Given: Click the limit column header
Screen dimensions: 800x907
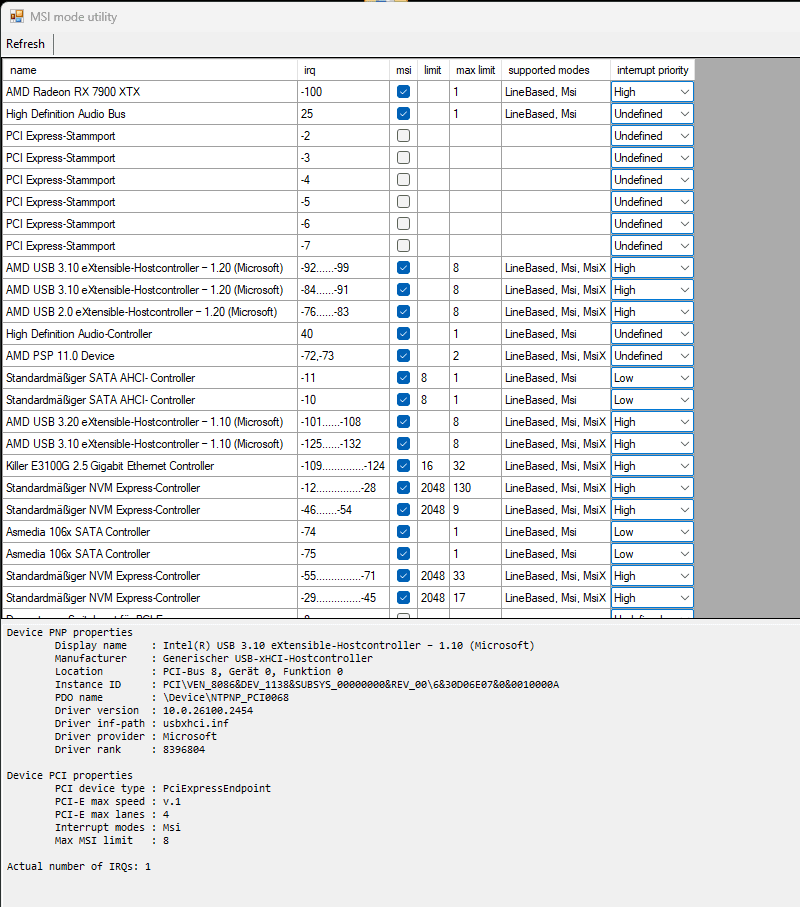Looking at the screenshot, I should [433, 70].
